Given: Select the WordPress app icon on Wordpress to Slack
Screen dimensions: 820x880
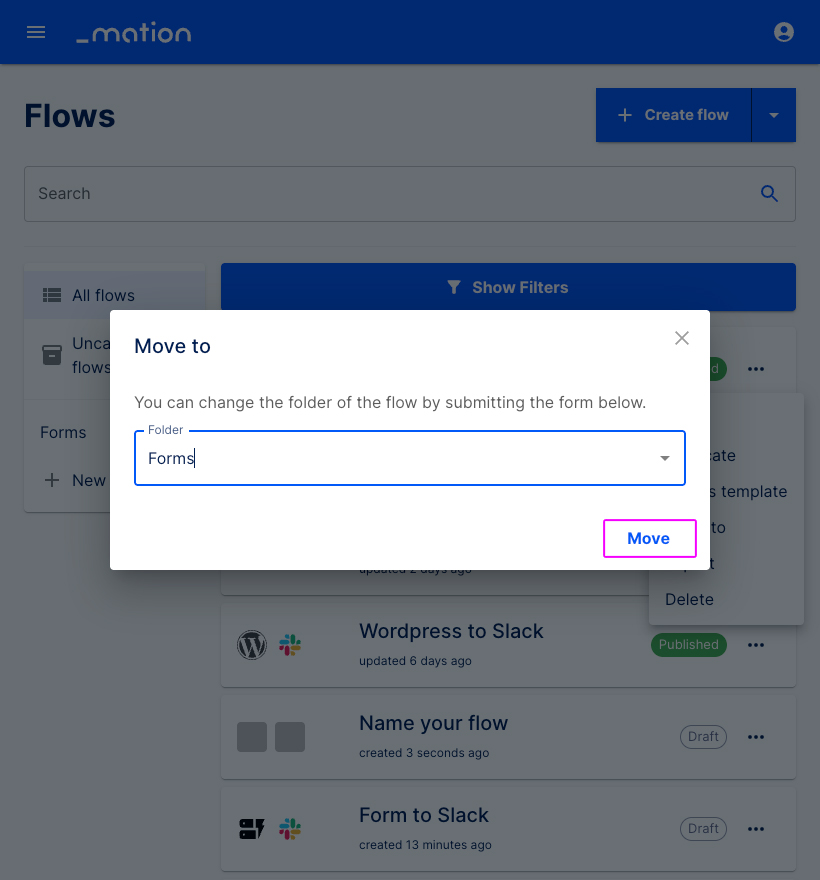Looking at the screenshot, I should pyautogui.click(x=252, y=645).
